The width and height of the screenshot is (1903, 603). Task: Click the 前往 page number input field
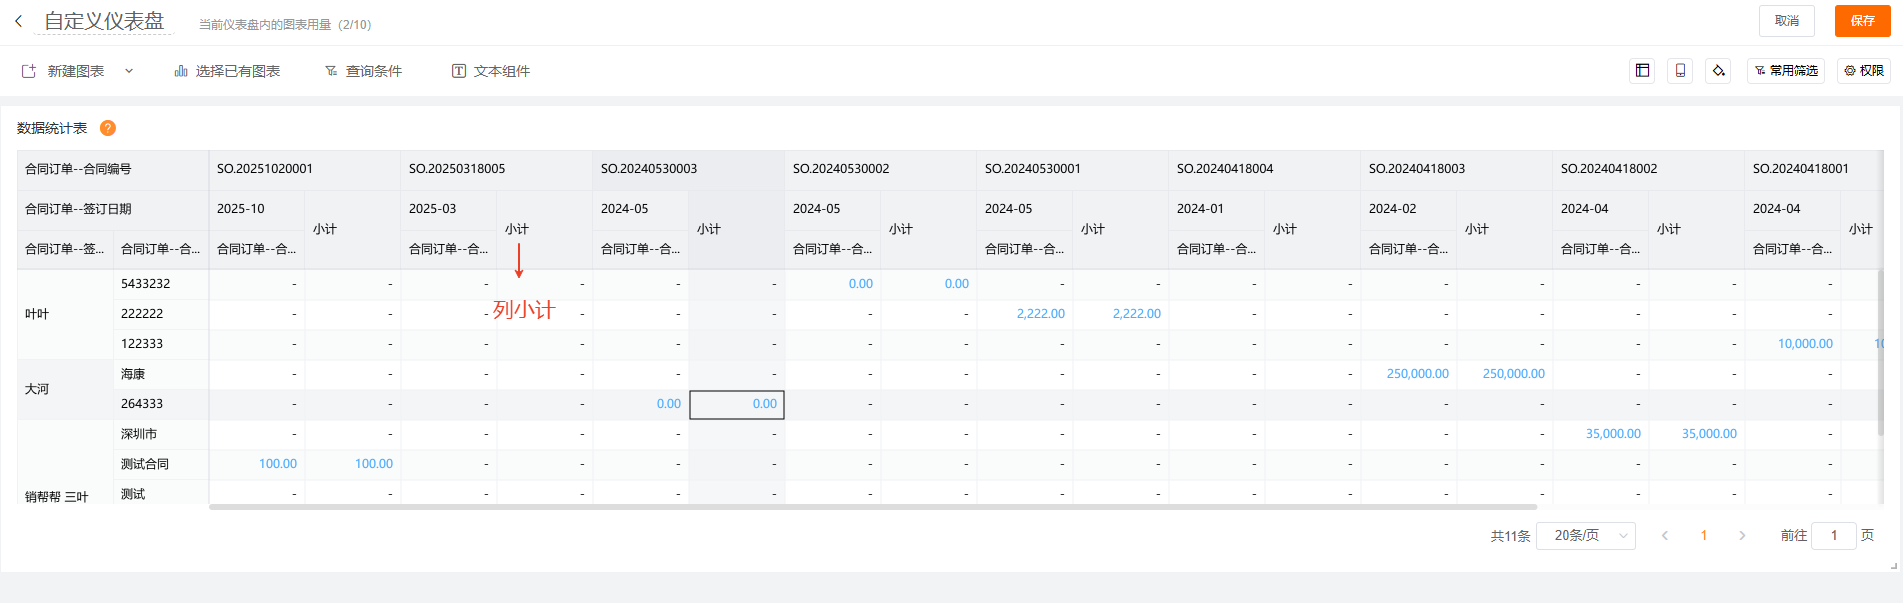click(1834, 536)
